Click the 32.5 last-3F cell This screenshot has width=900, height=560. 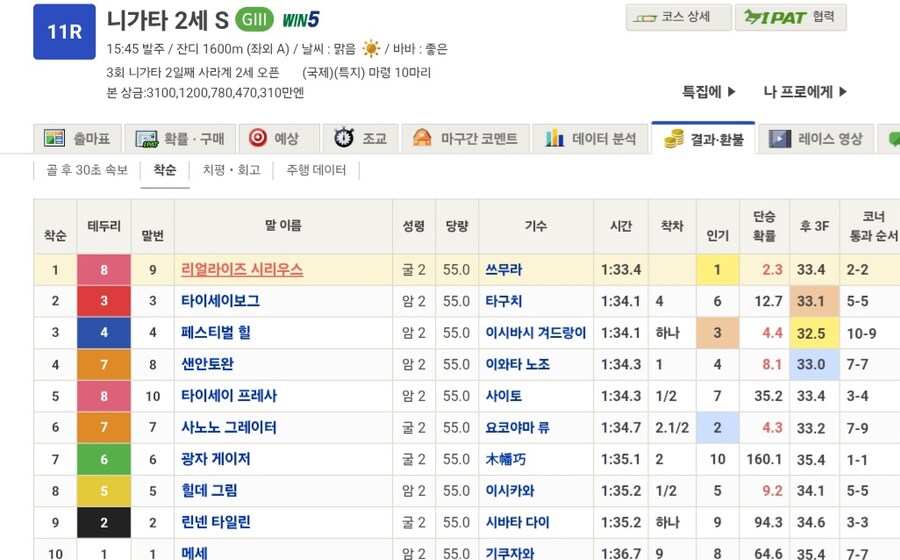coord(814,333)
